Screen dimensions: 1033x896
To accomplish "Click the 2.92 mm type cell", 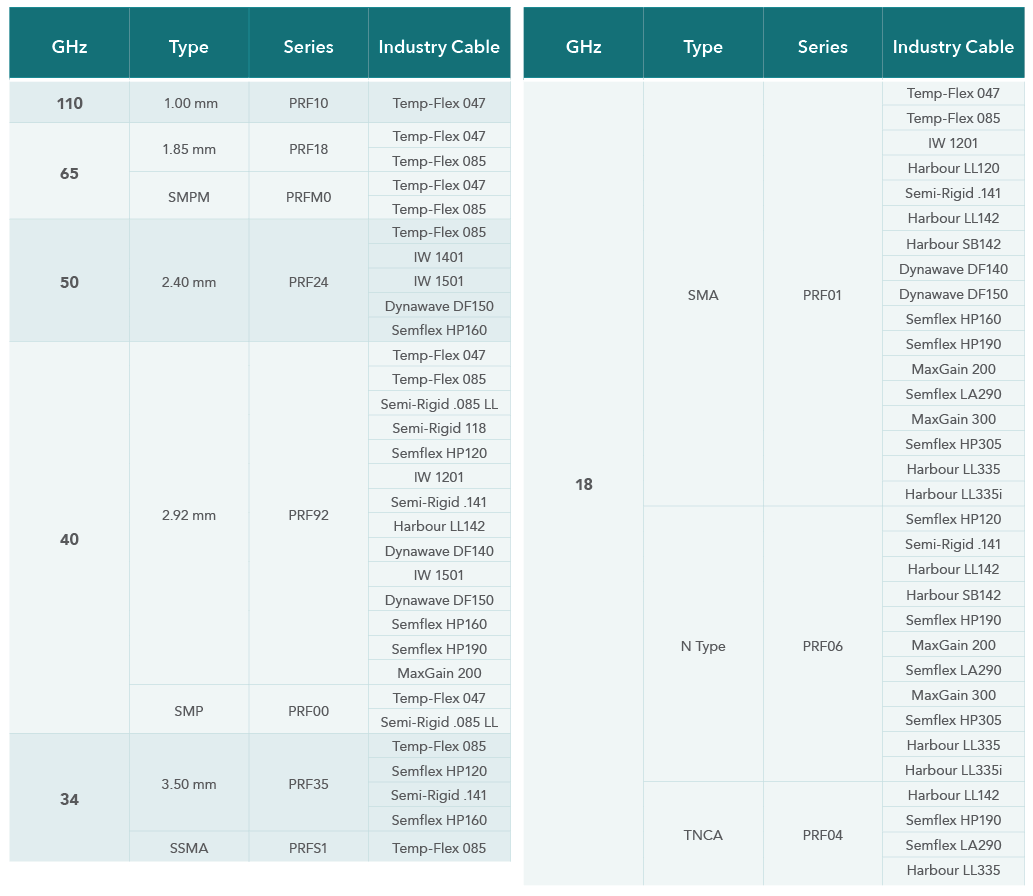I will click(189, 515).
